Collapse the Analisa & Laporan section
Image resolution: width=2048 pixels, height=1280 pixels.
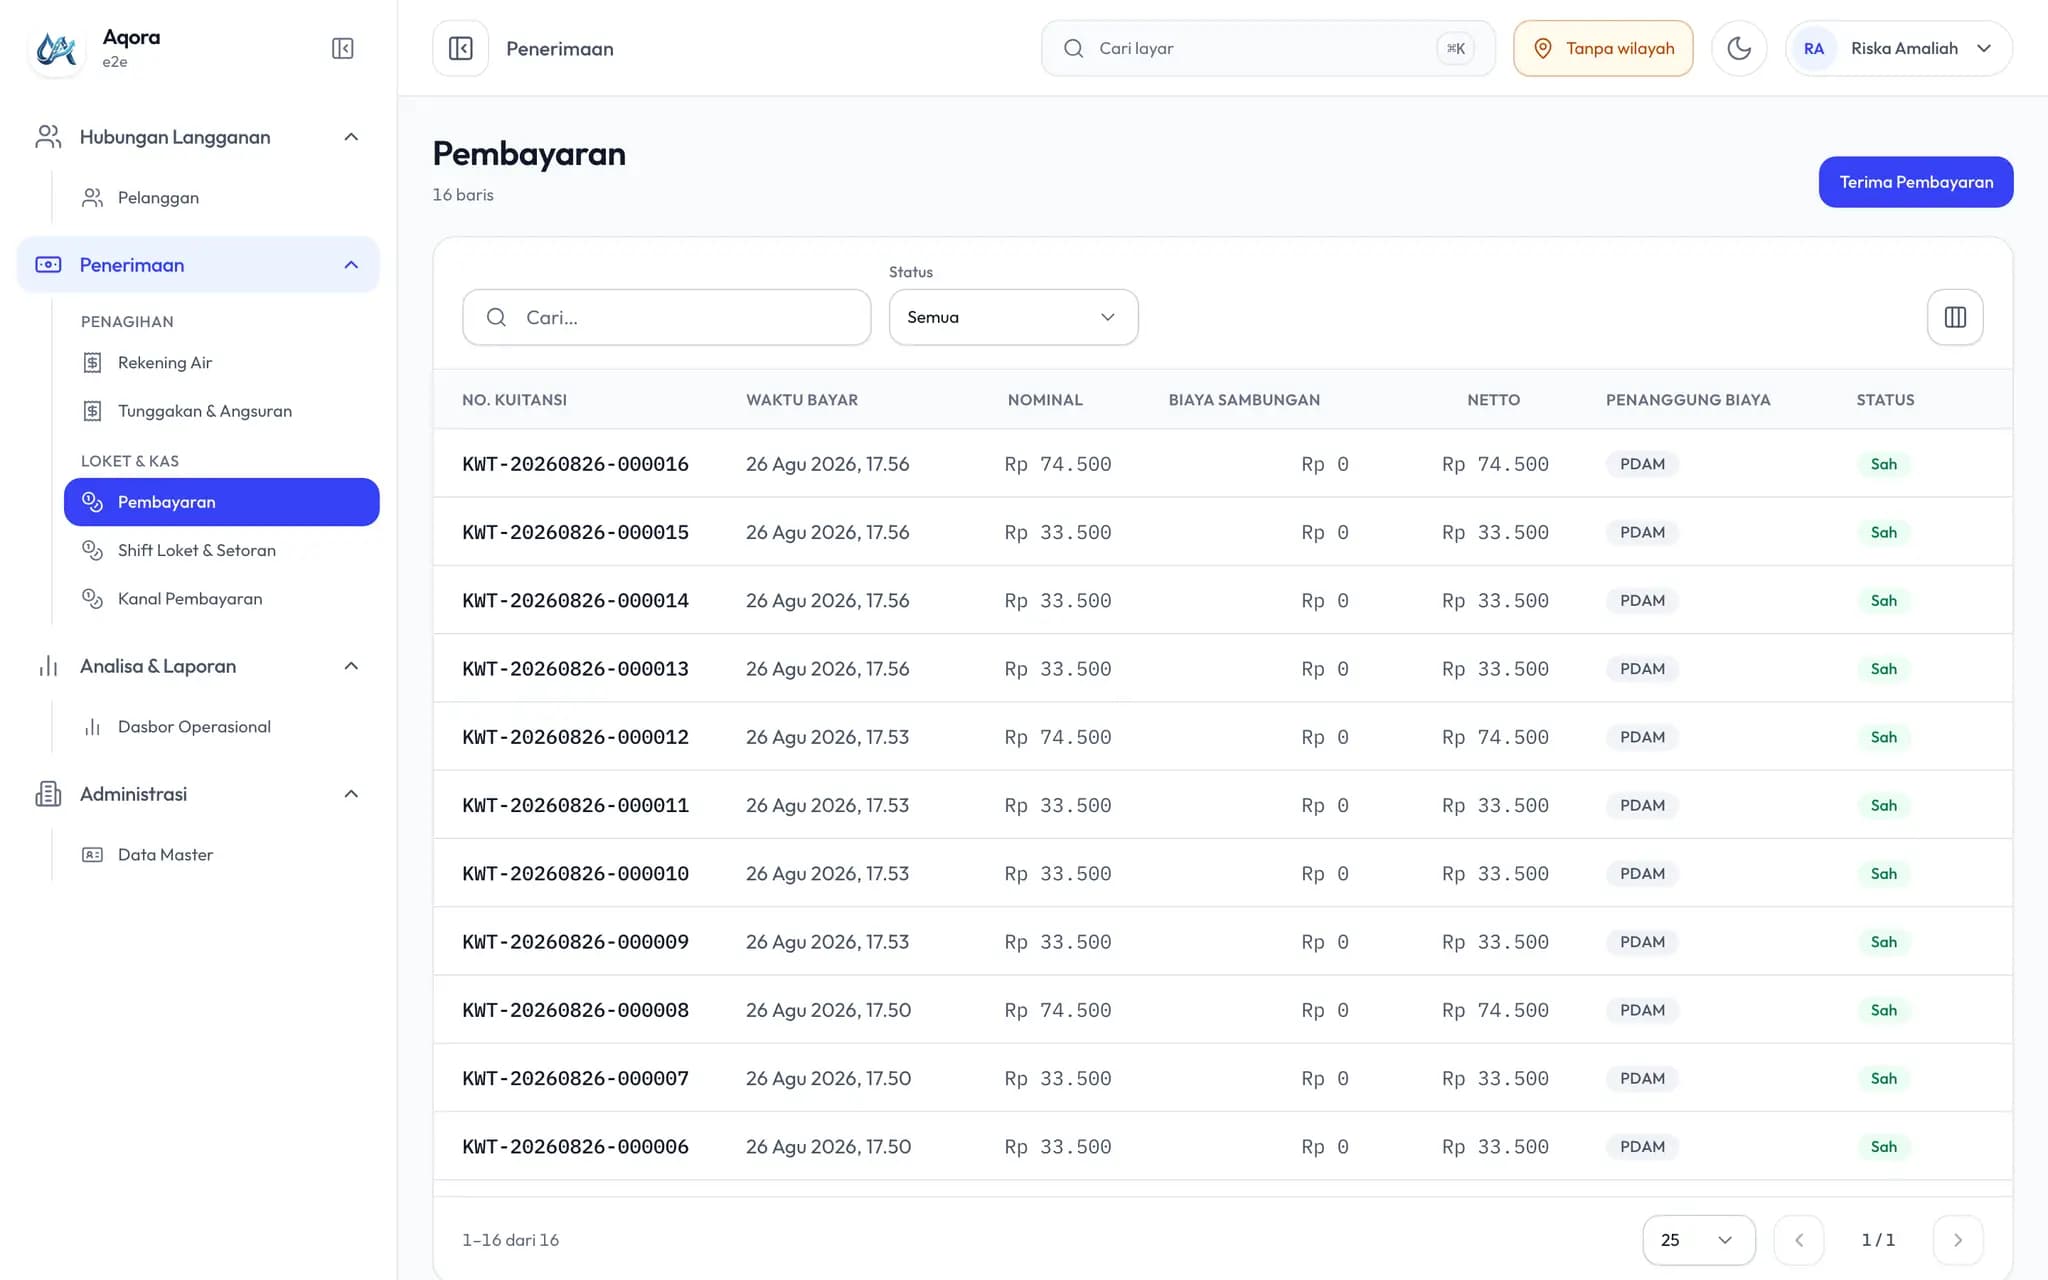pos(351,666)
